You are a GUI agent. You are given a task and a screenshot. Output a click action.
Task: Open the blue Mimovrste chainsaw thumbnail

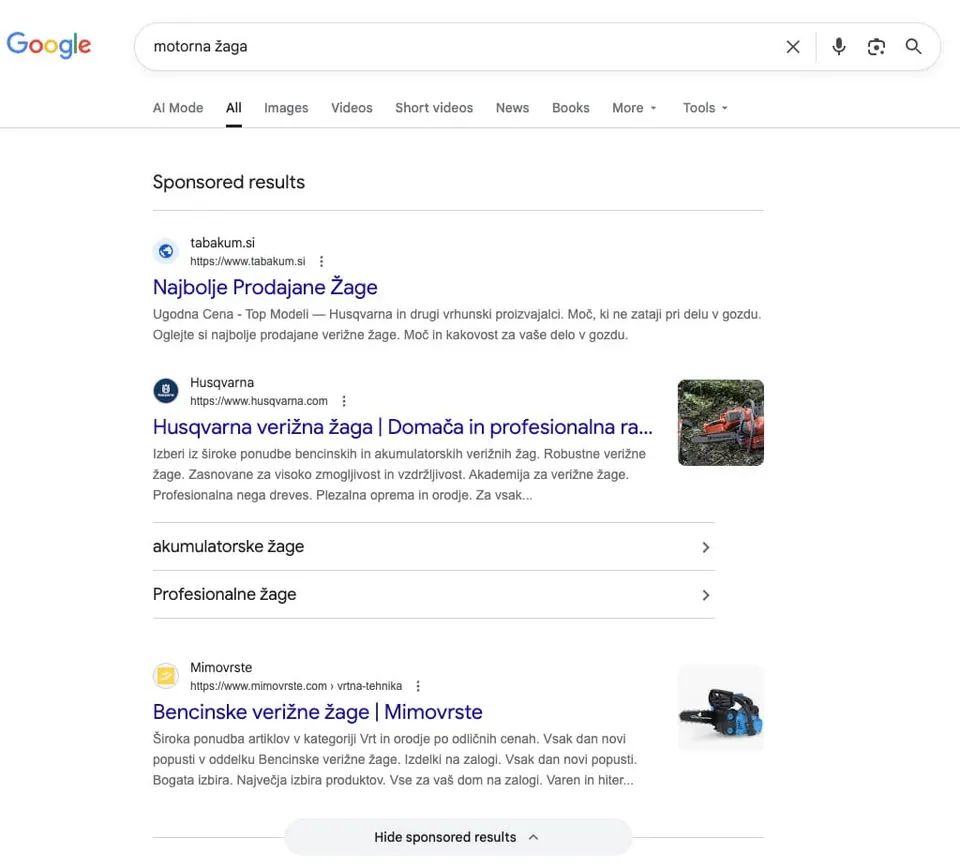pyautogui.click(x=721, y=708)
